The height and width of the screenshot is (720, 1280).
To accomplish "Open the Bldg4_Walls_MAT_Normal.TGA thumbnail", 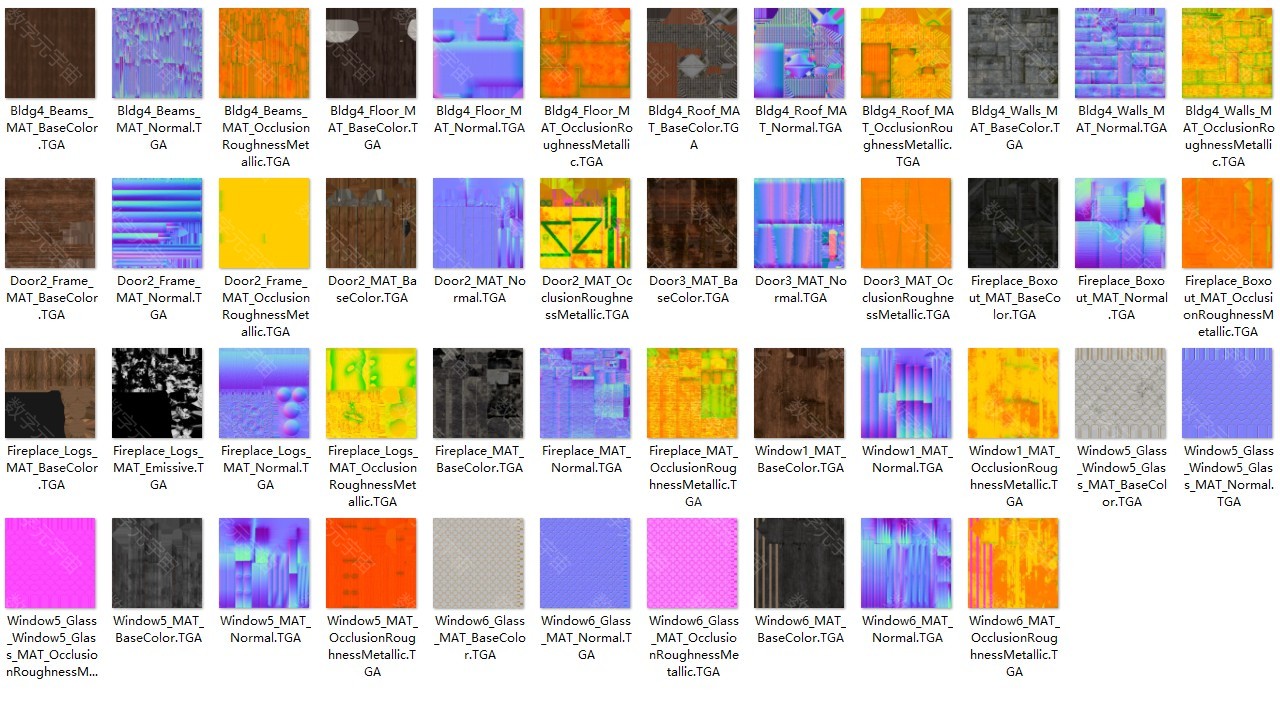I will tap(1120, 53).
